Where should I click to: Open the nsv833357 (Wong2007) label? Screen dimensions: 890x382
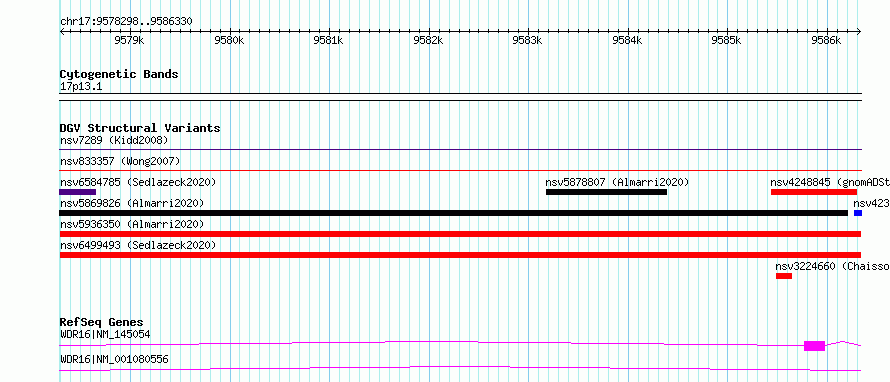coord(120,161)
